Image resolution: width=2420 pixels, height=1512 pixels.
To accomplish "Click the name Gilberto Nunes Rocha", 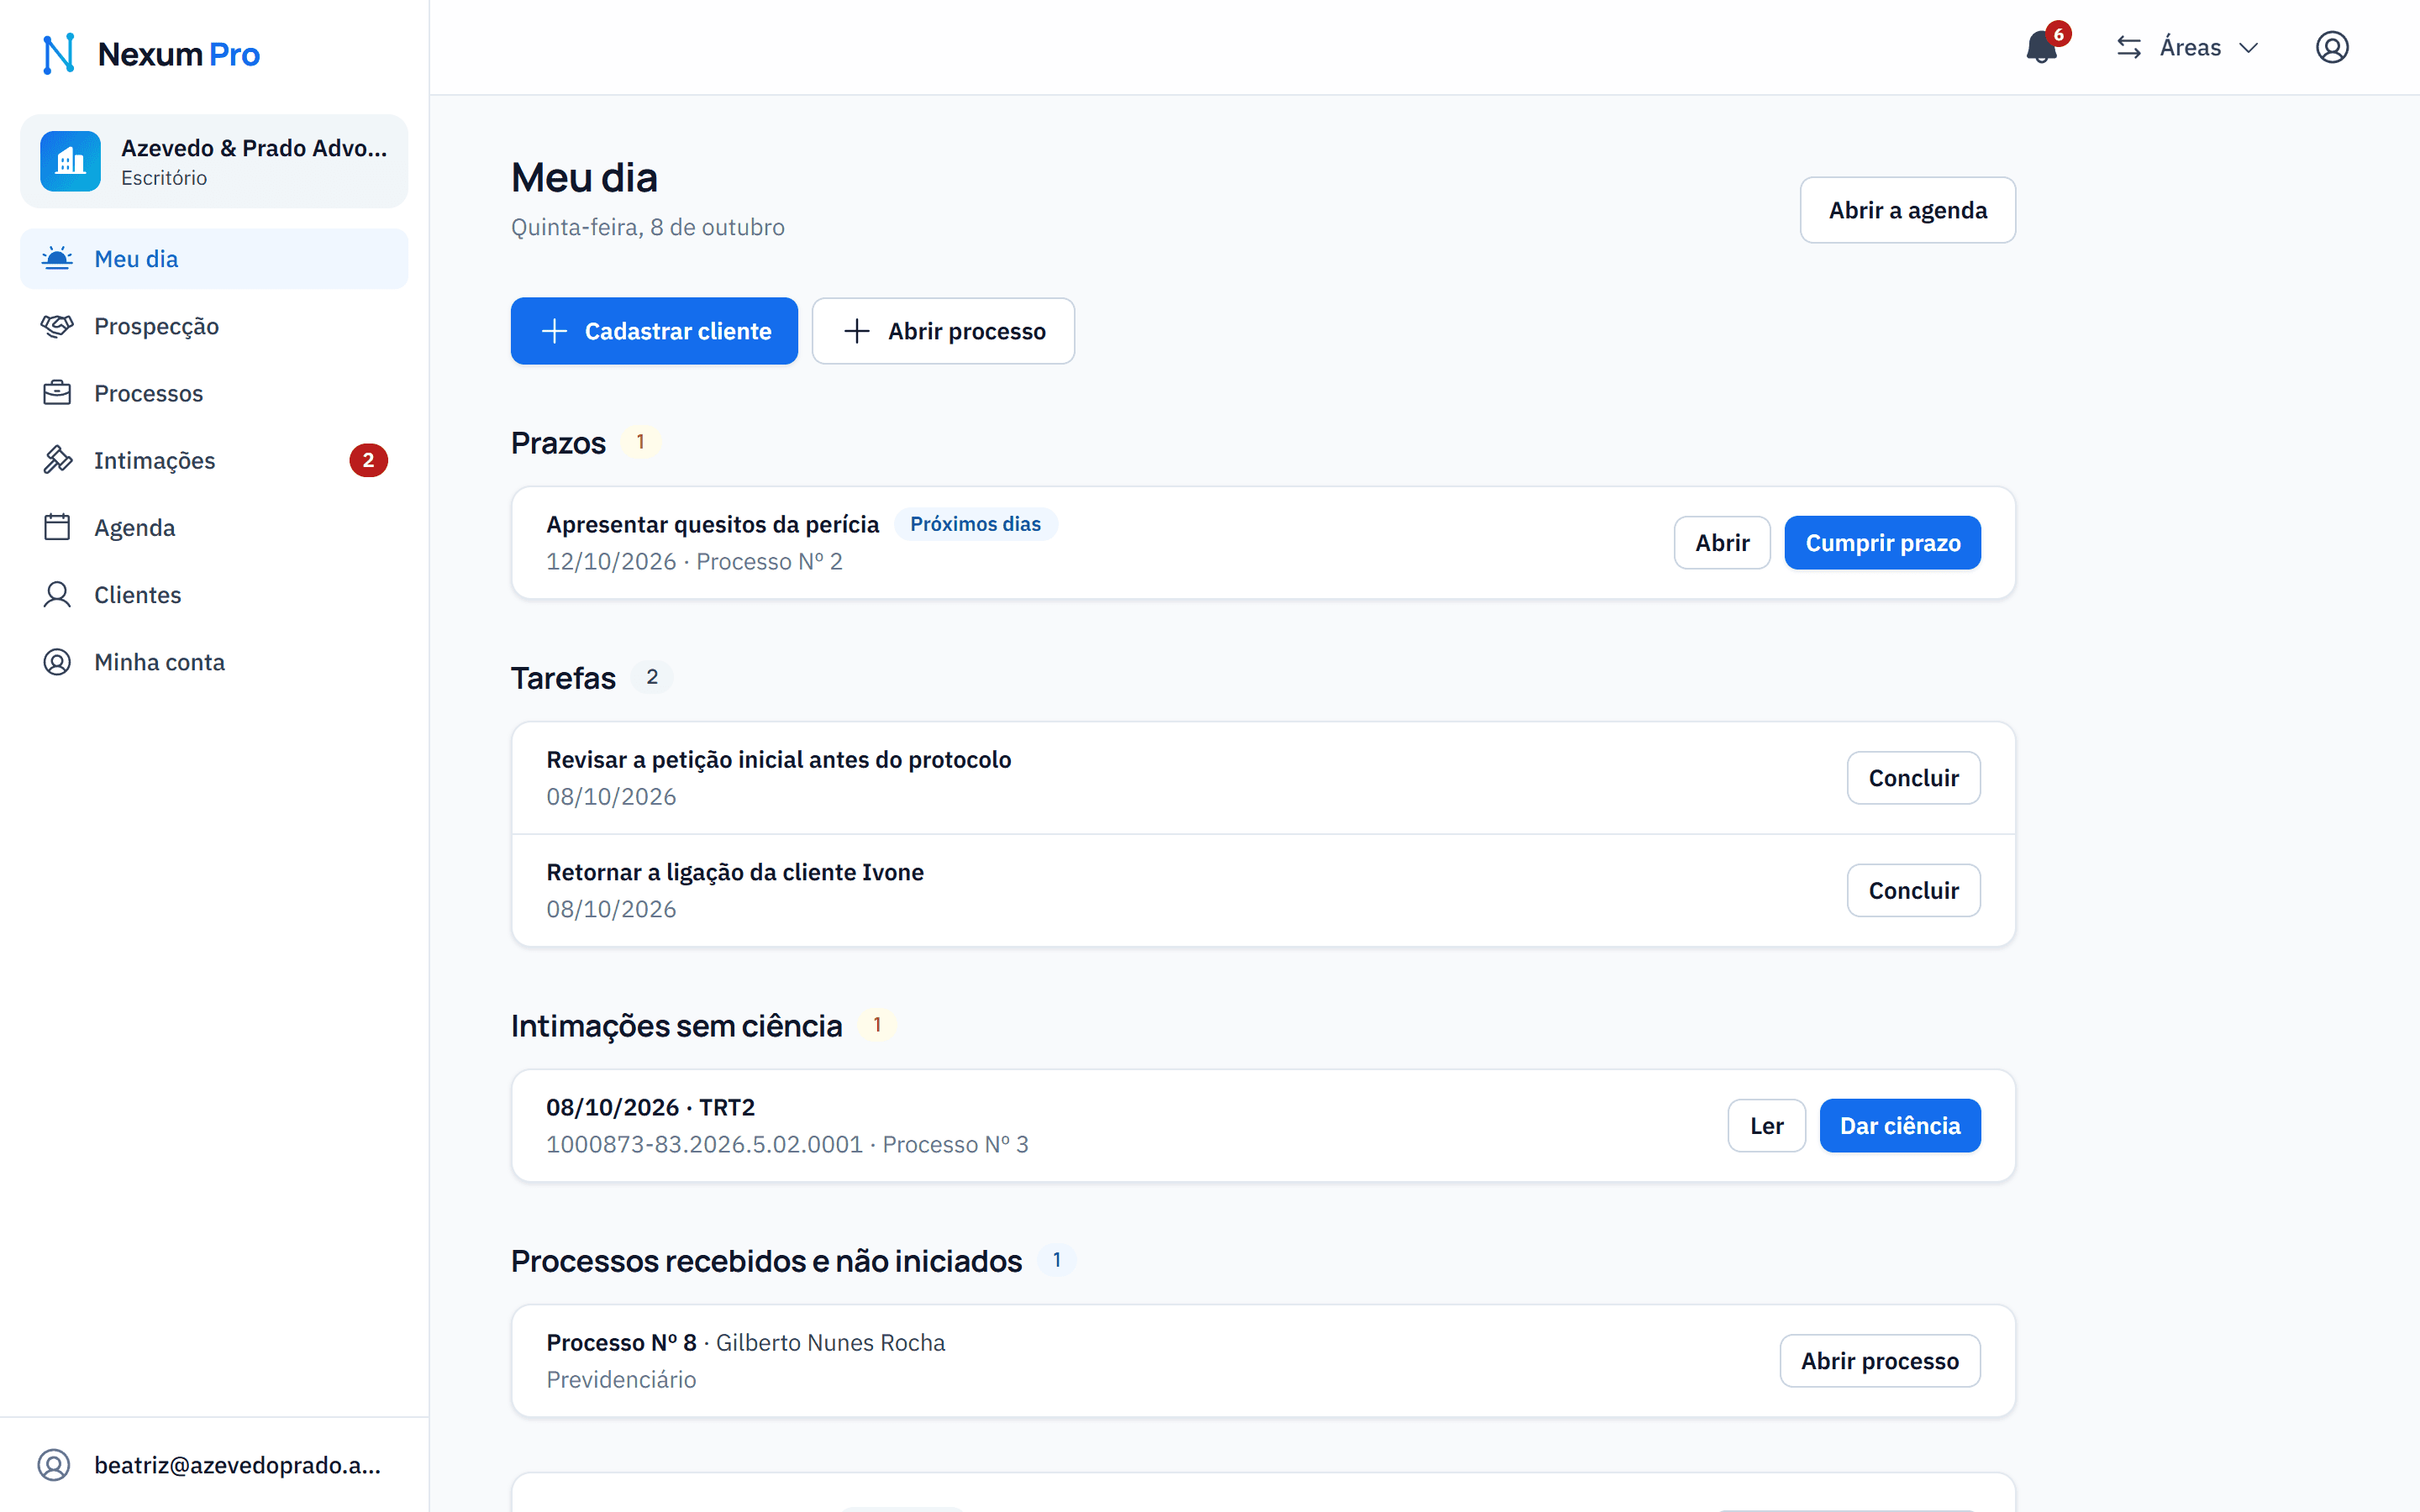I will point(830,1343).
